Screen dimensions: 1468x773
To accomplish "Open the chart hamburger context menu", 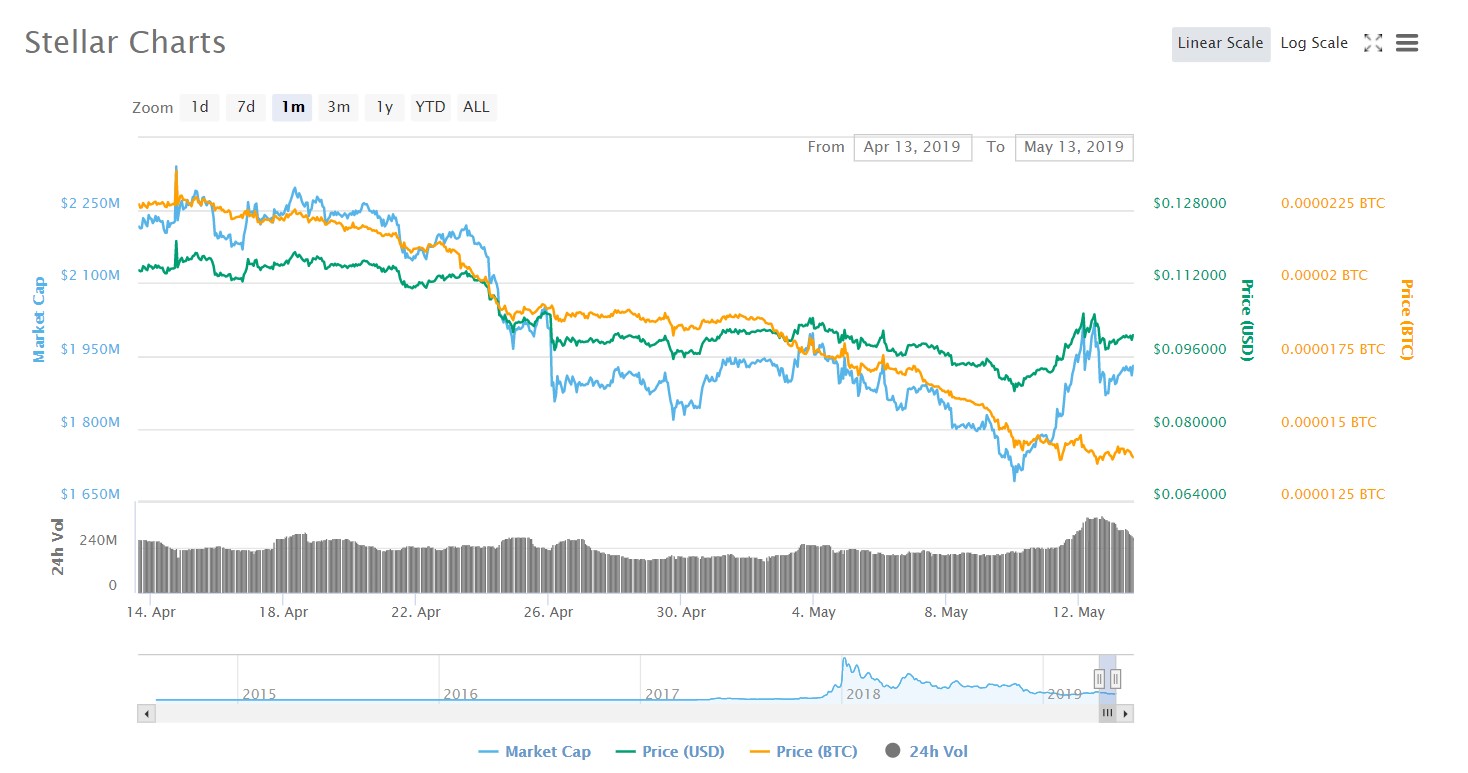I will tap(1406, 43).
